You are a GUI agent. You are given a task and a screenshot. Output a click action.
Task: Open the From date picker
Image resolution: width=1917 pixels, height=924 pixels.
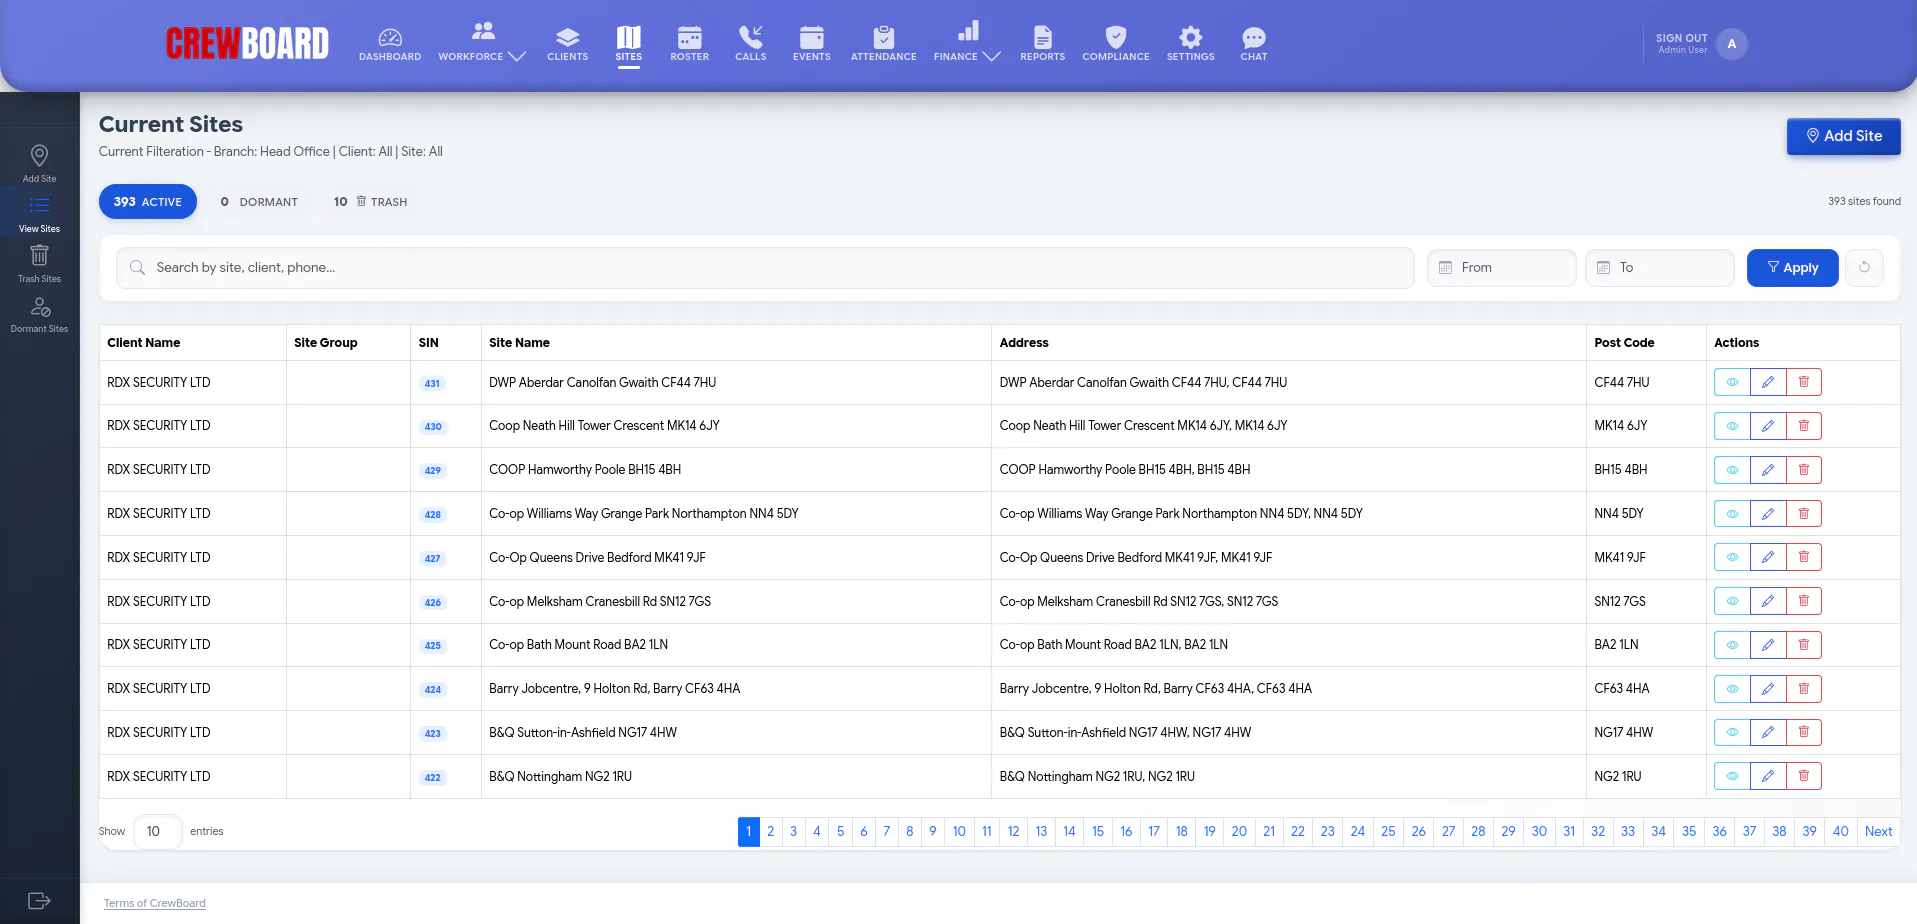point(1501,268)
